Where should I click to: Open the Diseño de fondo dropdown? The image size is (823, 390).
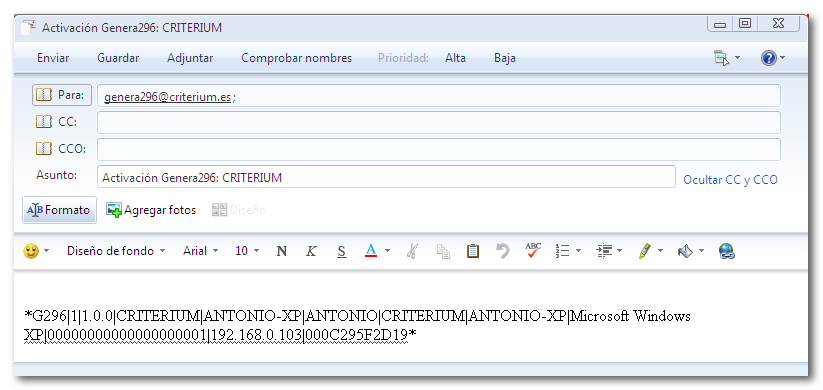115,251
